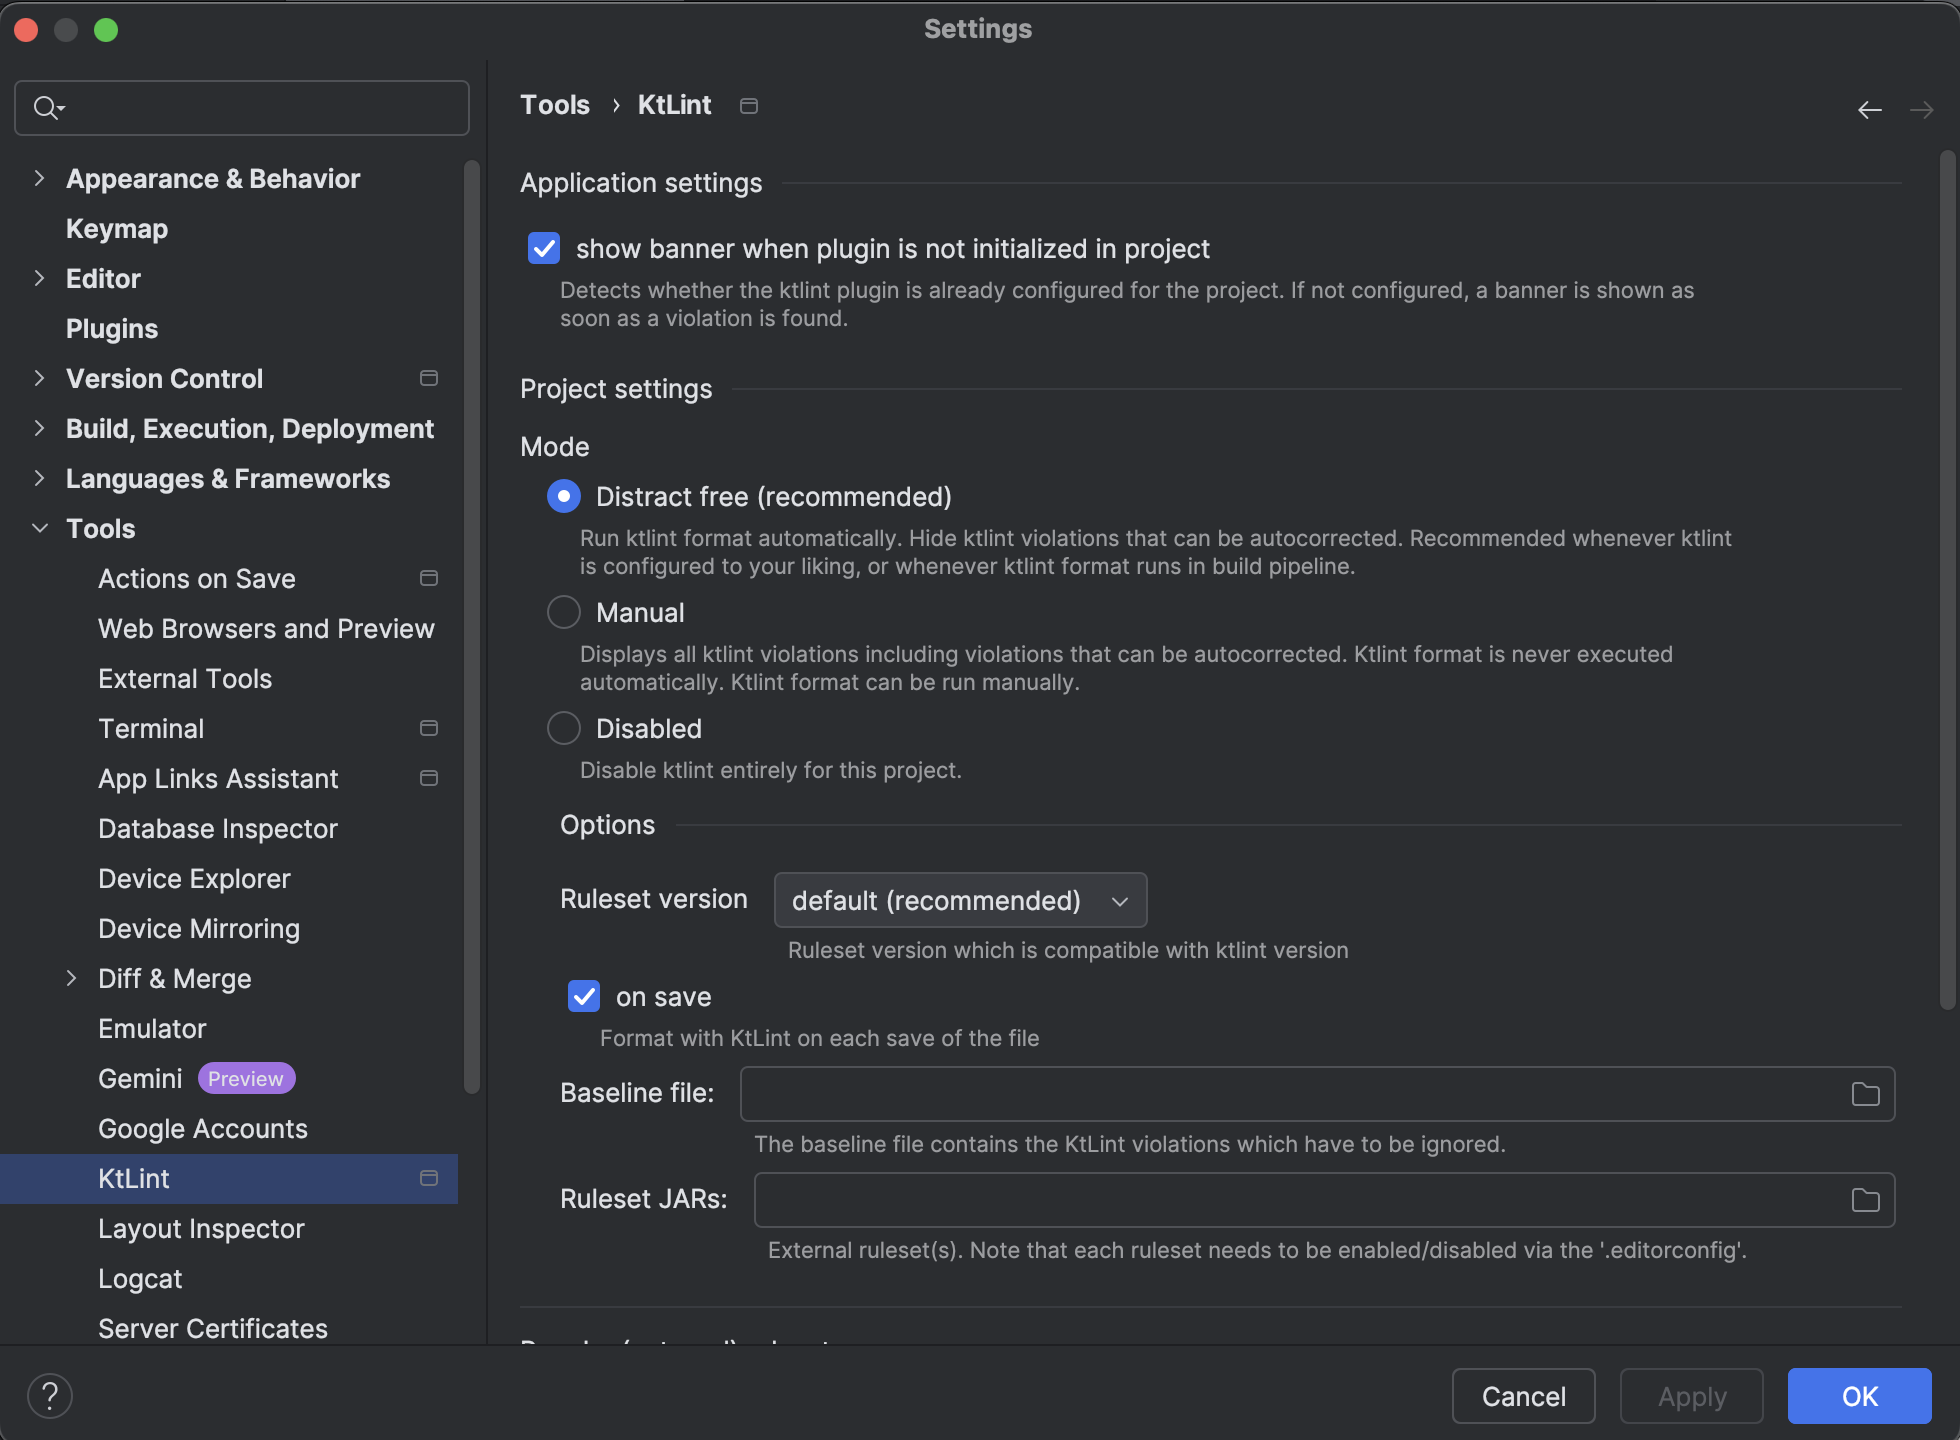Select the Disabled mode radio button
The image size is (1960, 1440).
[x=564, y=729]
